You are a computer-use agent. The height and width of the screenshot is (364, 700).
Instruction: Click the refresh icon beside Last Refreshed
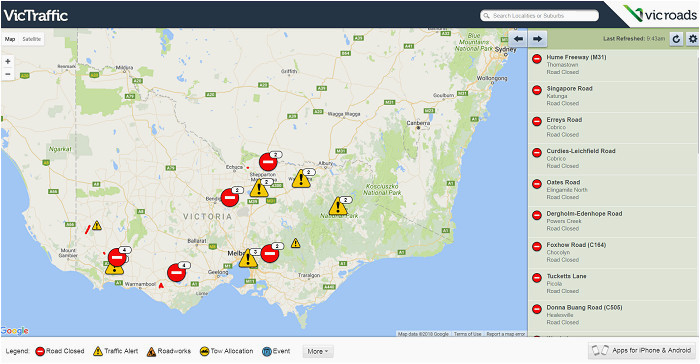pyautogui.click(x=676, y=39)
